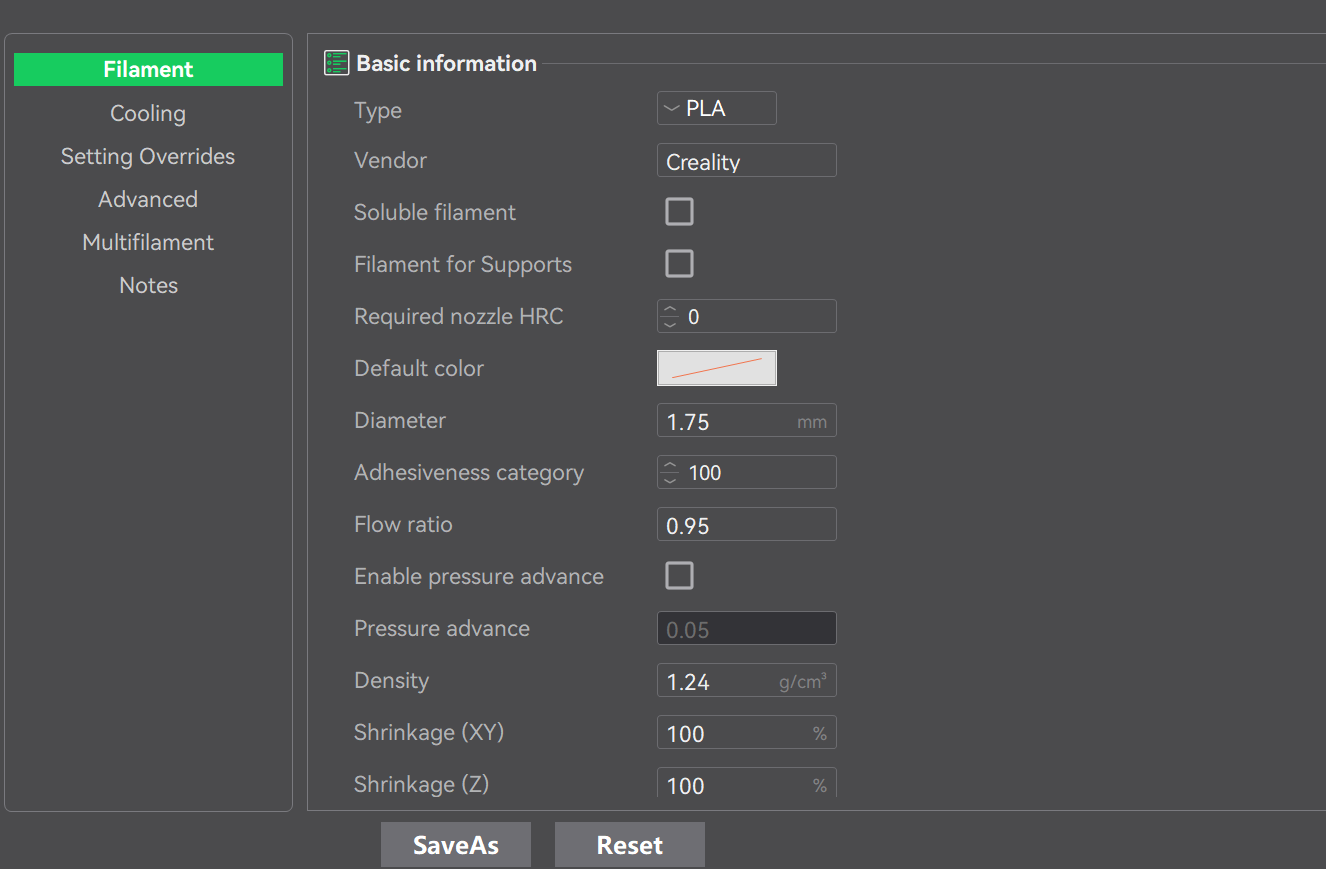Screen dimensions: 1326x869
Task: Open the Setting Overrides tab
Action: (148, 157)
